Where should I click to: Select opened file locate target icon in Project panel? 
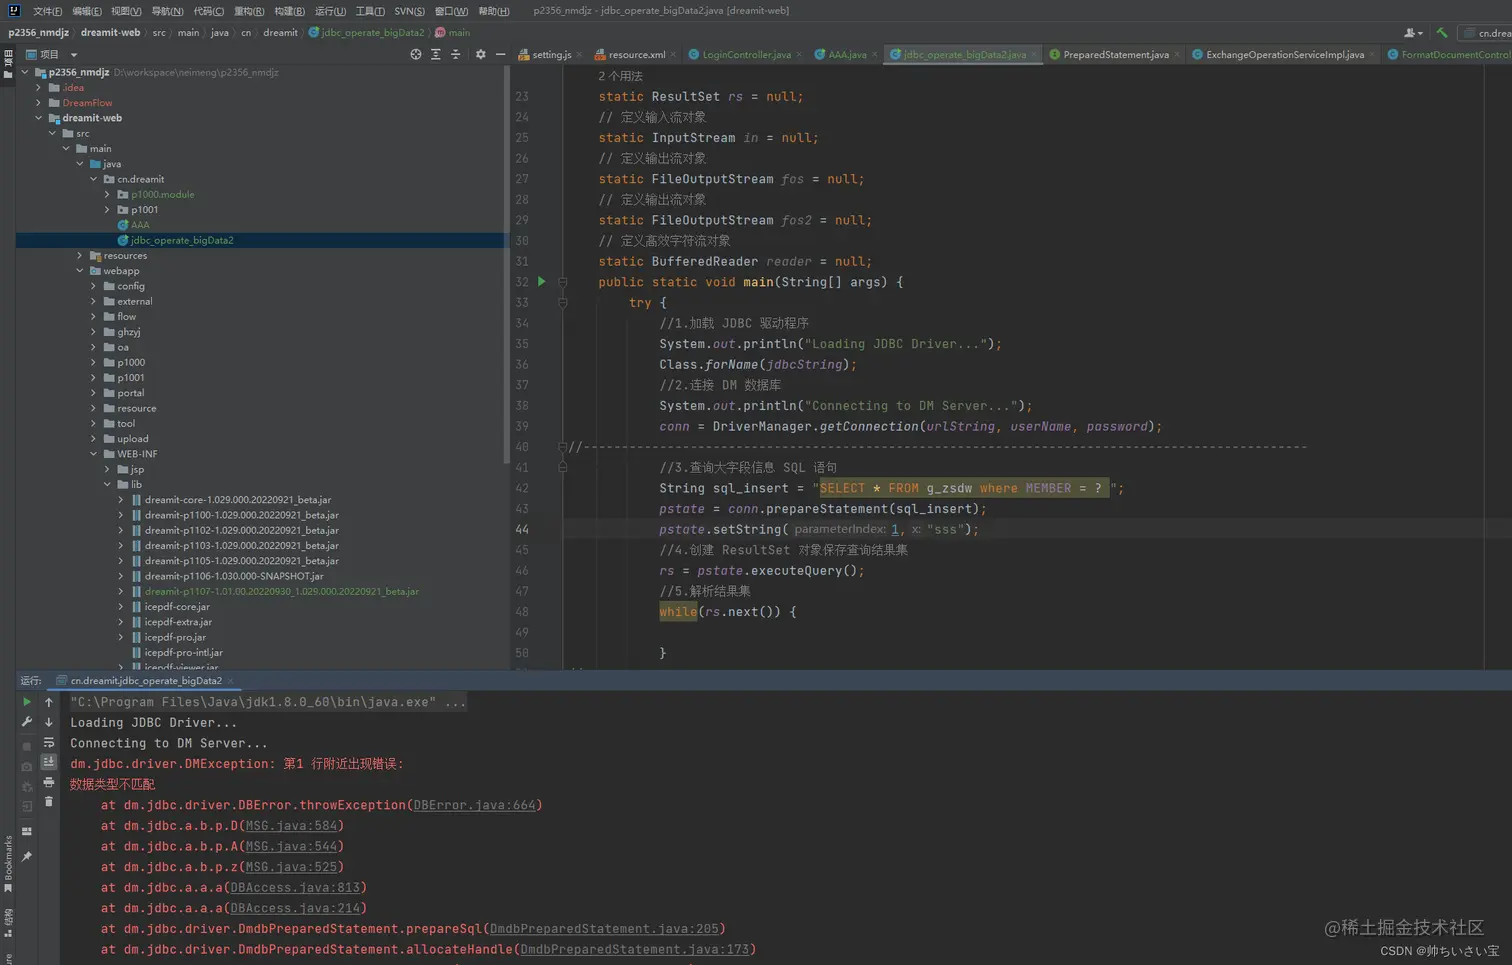pyautogui.click(x=416, y=54)
